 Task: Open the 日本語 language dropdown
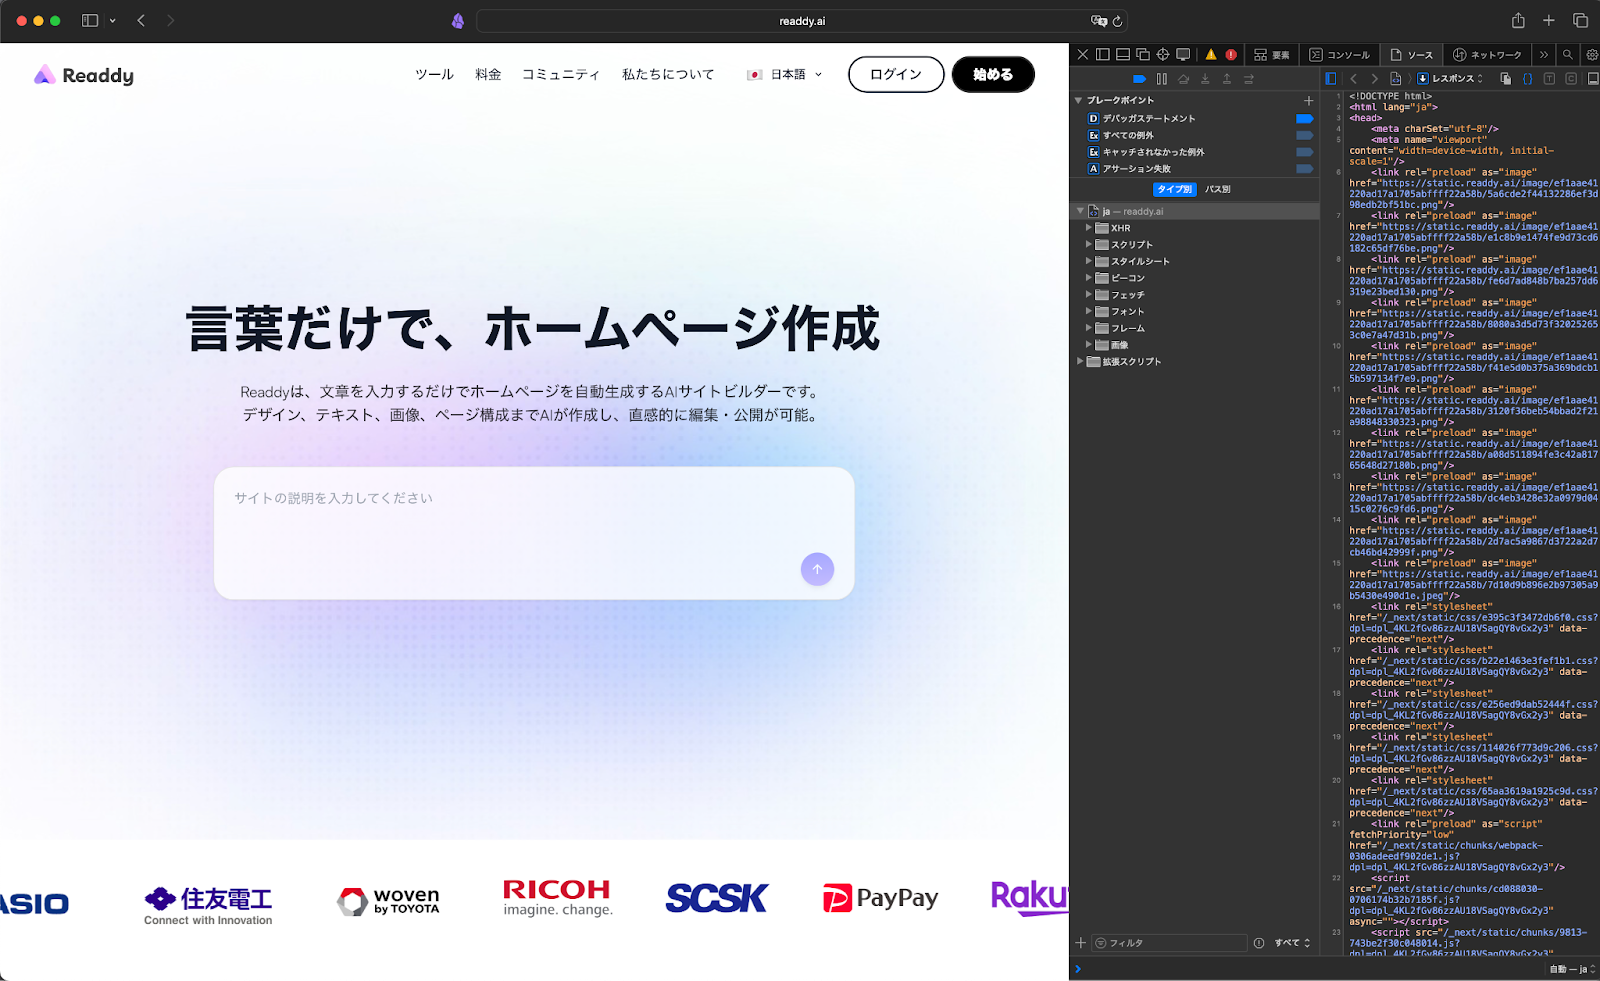[x=785, y=74]
